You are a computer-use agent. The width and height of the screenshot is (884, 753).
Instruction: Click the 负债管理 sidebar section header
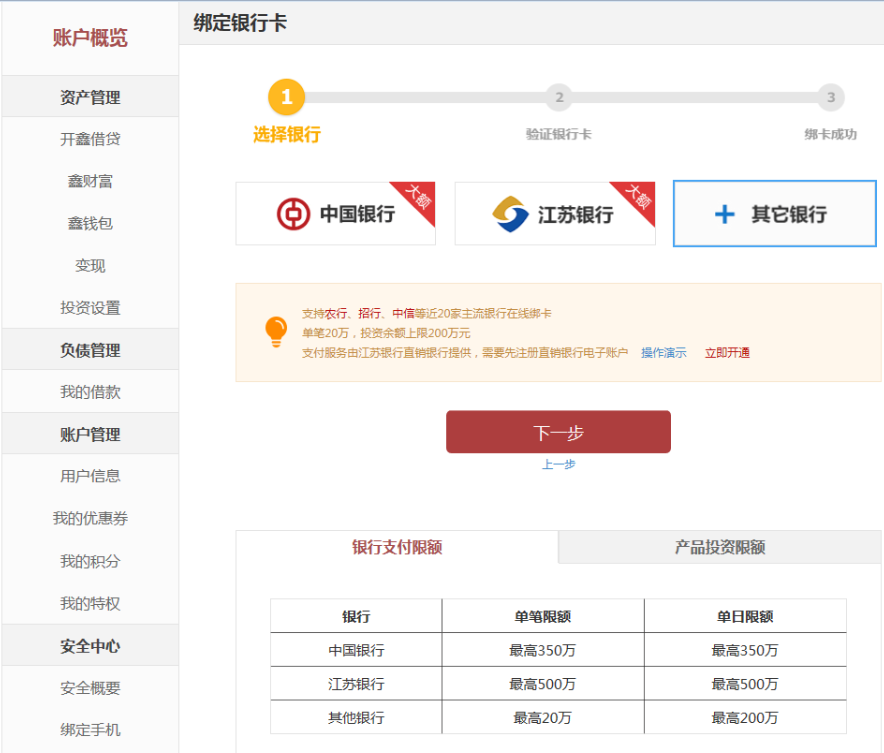click(90, 350)
